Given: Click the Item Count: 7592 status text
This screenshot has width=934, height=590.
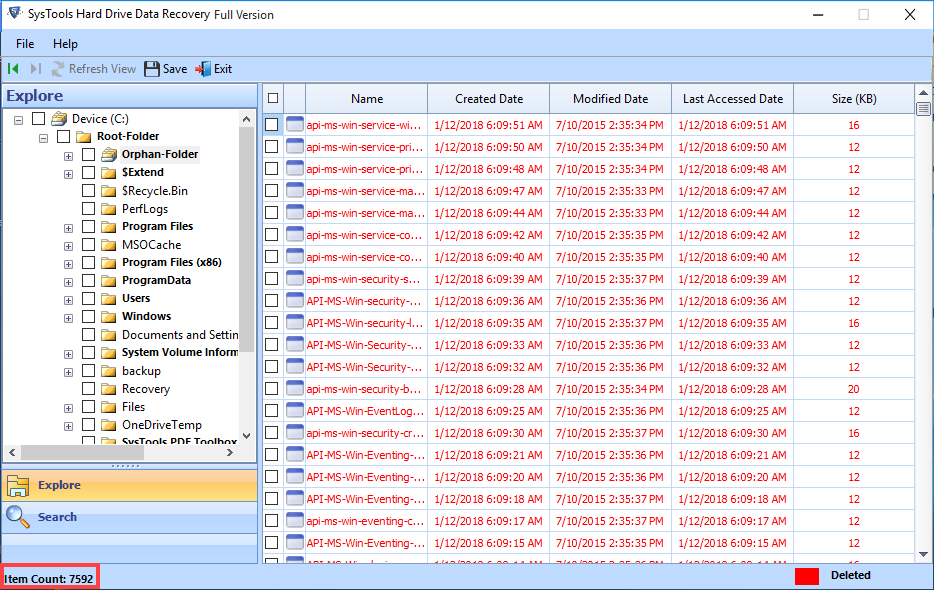Looking at the screenshot, I should (x=49, y=579).
